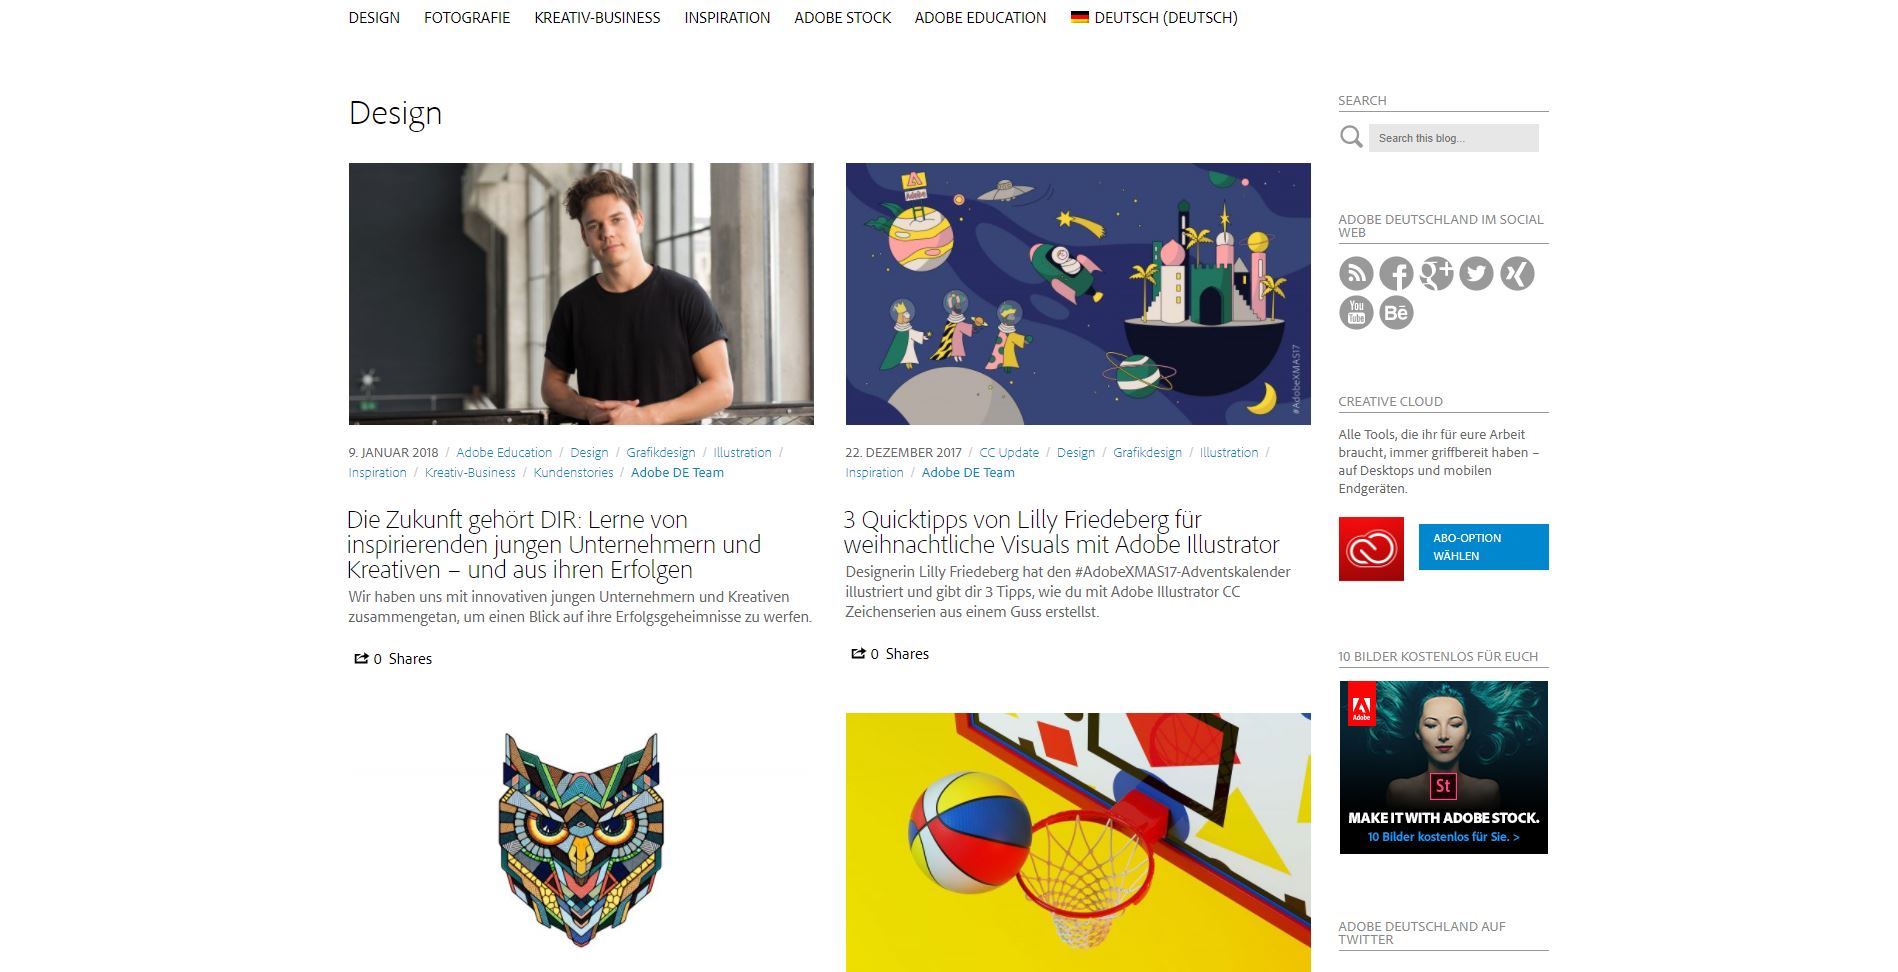Open the Kreativ-Business menu item

point(597,17)
